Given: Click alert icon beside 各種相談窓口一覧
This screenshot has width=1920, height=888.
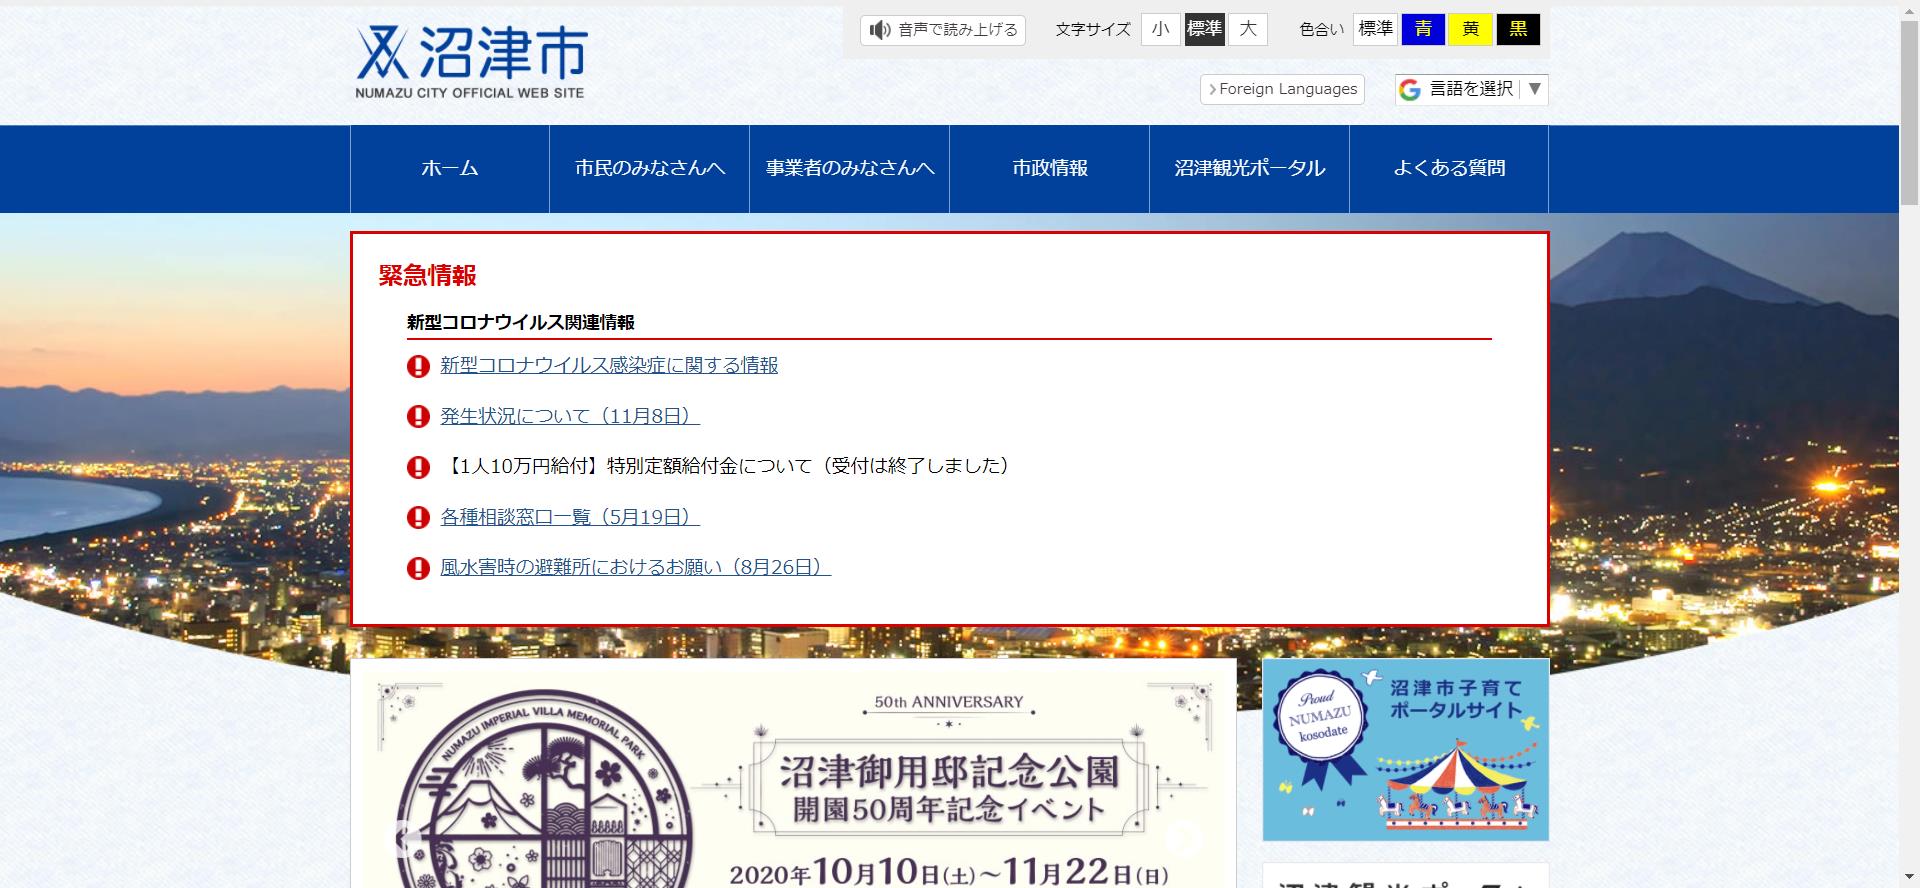Looking at the screenshot, I should [x=418, y=518].
